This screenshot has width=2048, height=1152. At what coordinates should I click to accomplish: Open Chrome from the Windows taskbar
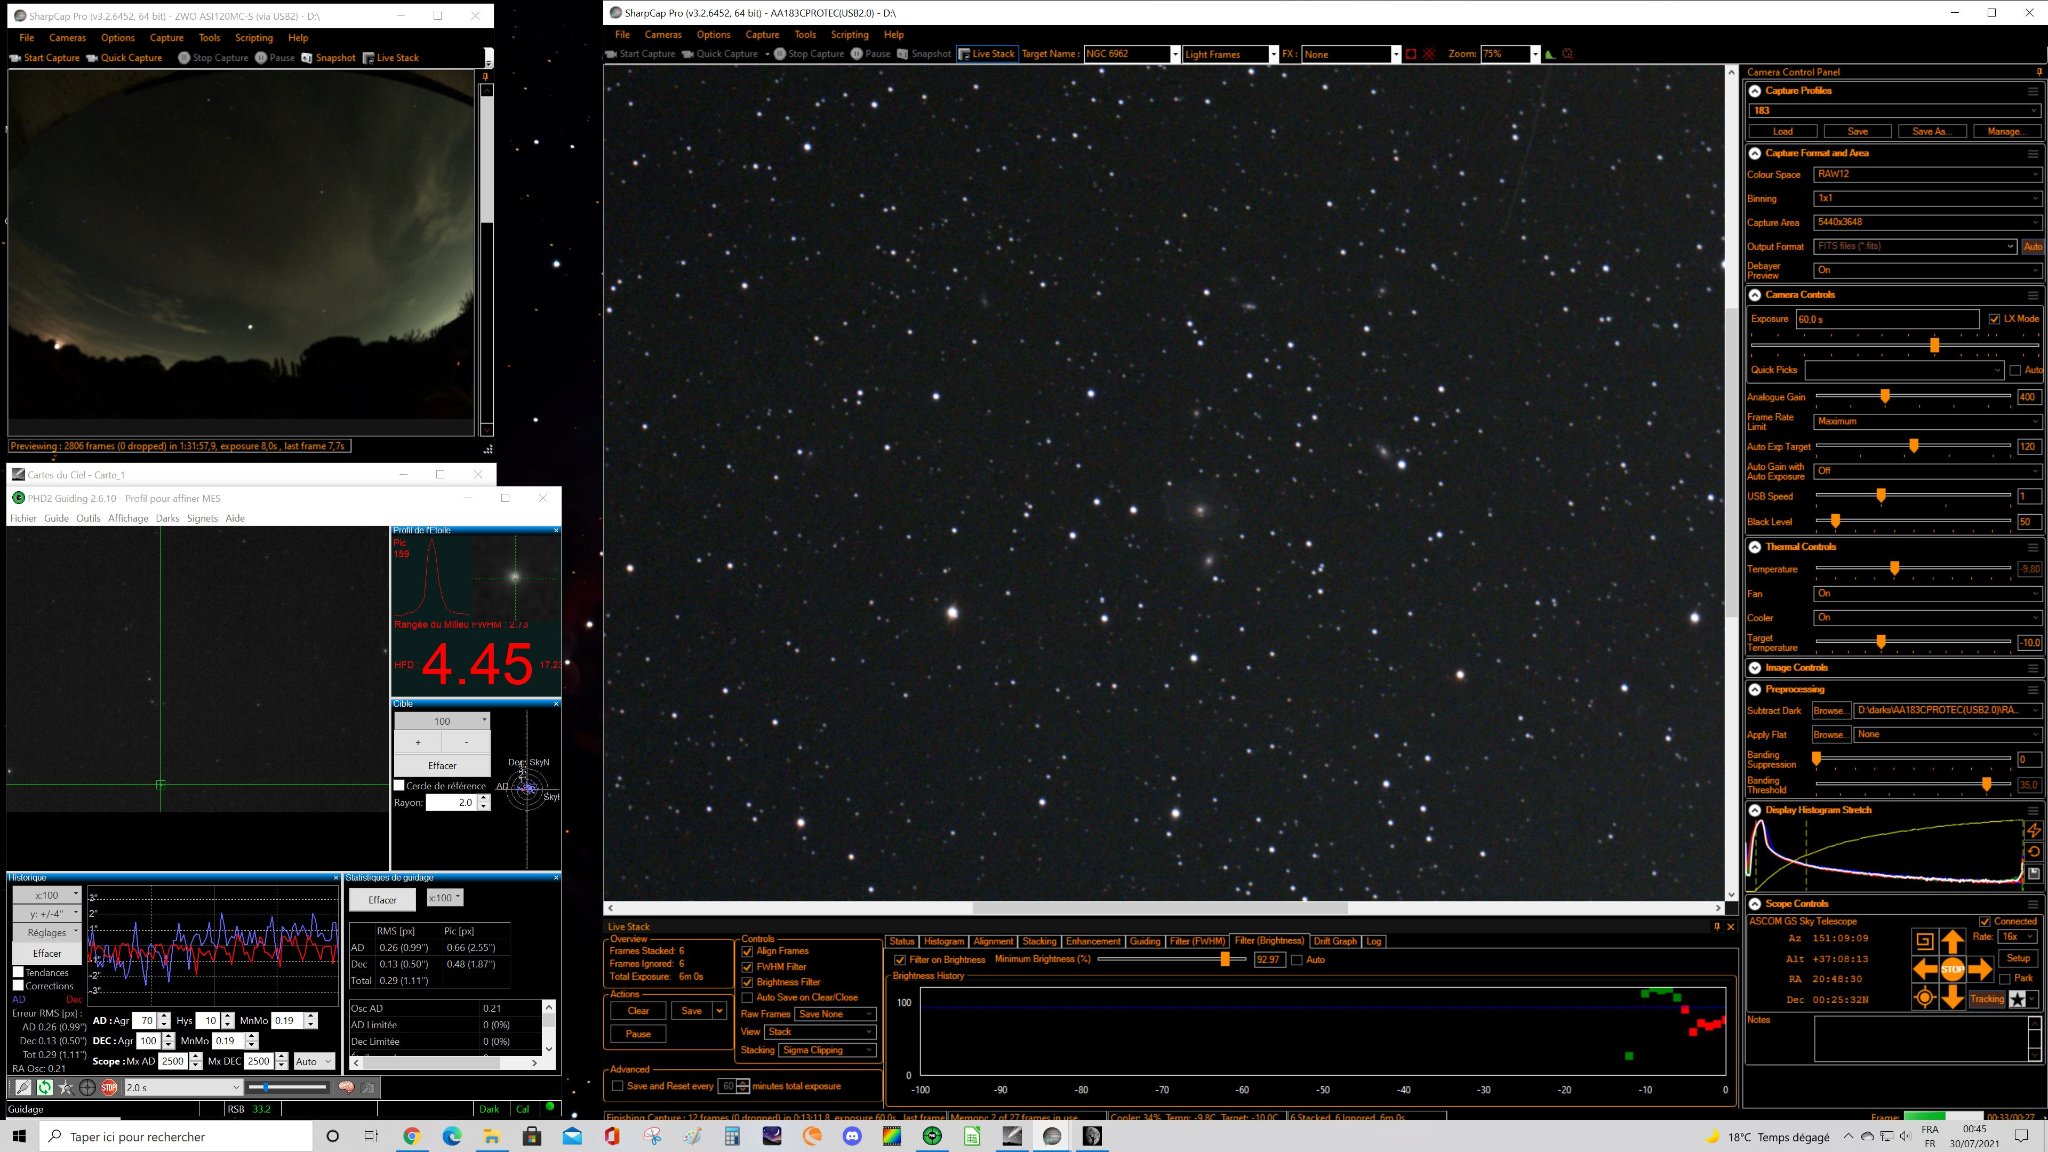(x=411, y=1136)
